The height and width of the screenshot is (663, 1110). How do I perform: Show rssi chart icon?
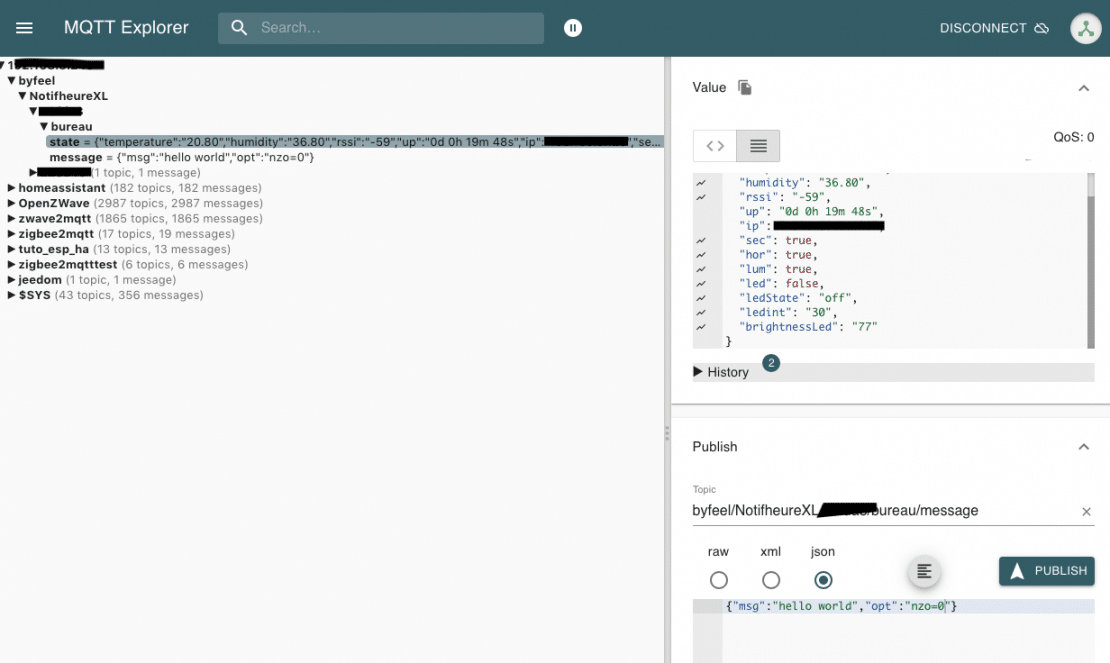[x=701, y=197]
